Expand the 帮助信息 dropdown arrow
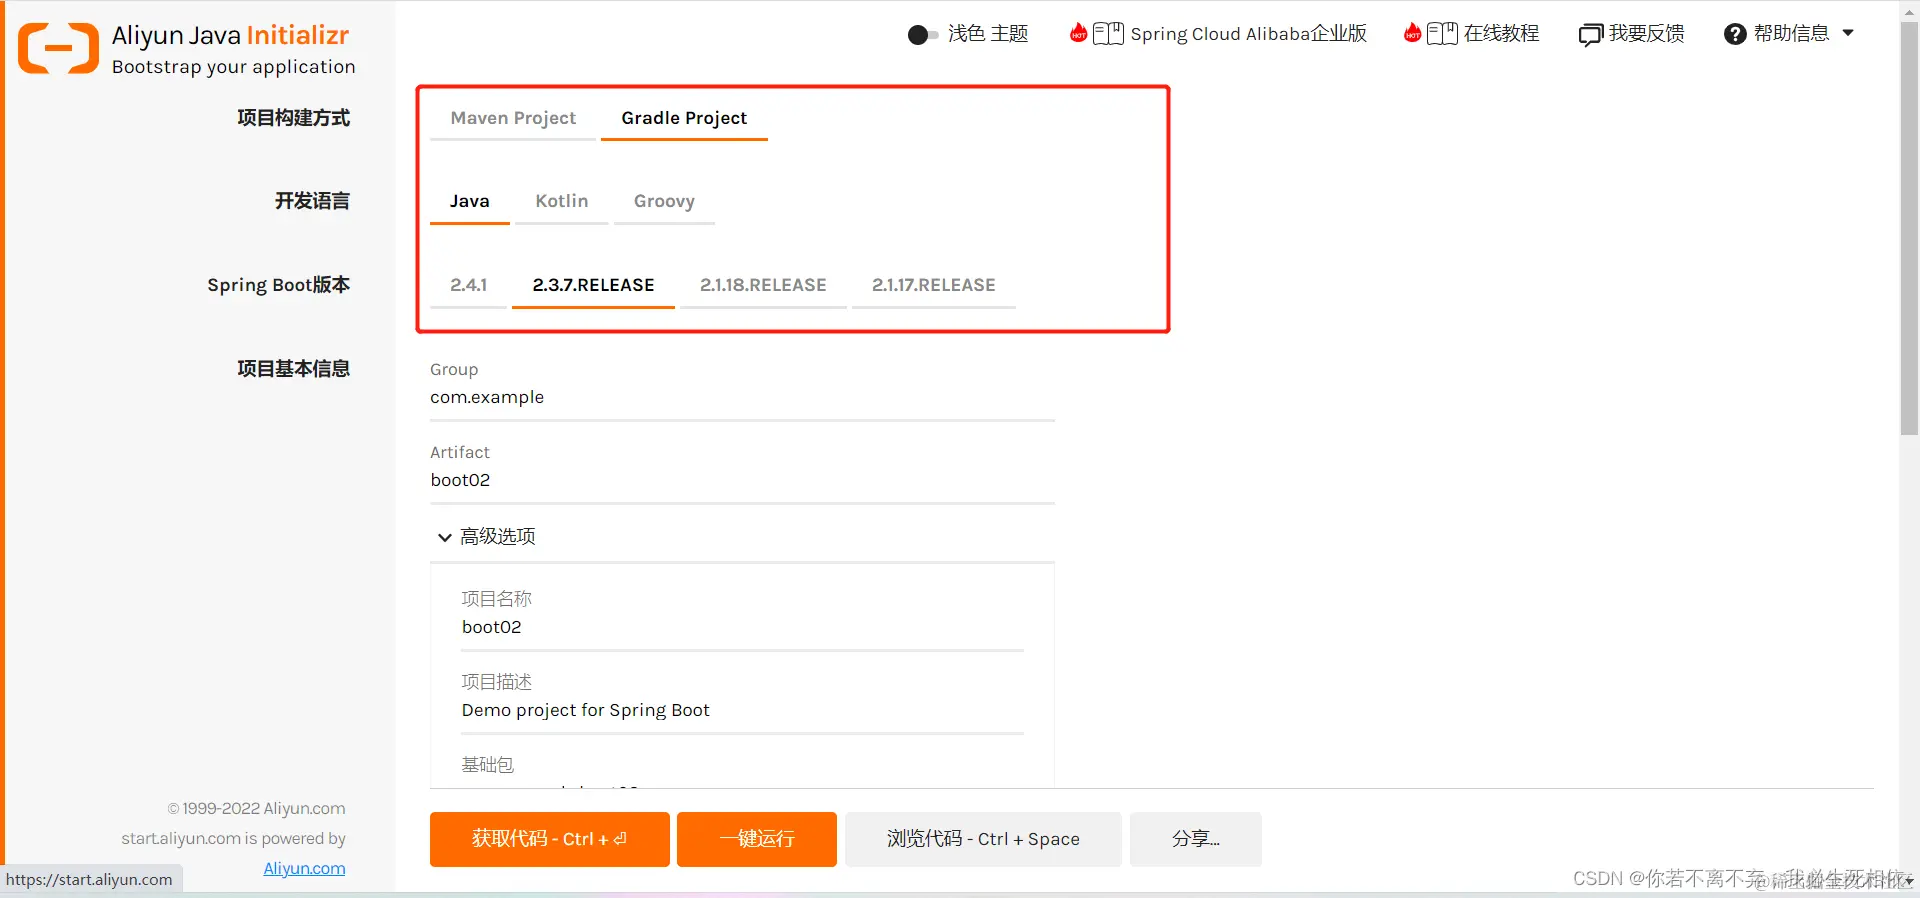The image size is (1920, 898). pos(1848,33)
